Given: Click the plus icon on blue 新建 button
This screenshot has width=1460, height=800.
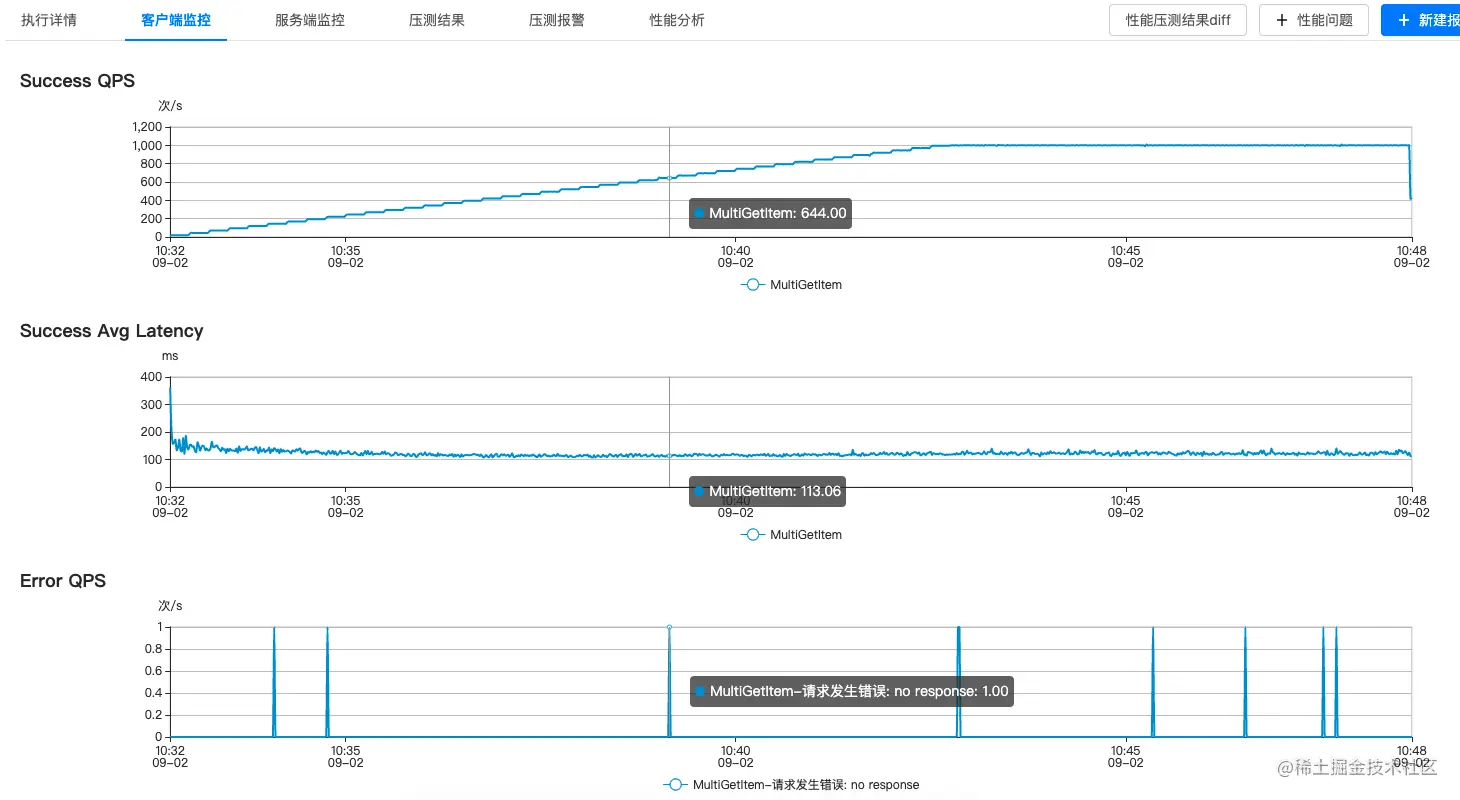Looking at the screenshot, I should tap(1404, 20).
